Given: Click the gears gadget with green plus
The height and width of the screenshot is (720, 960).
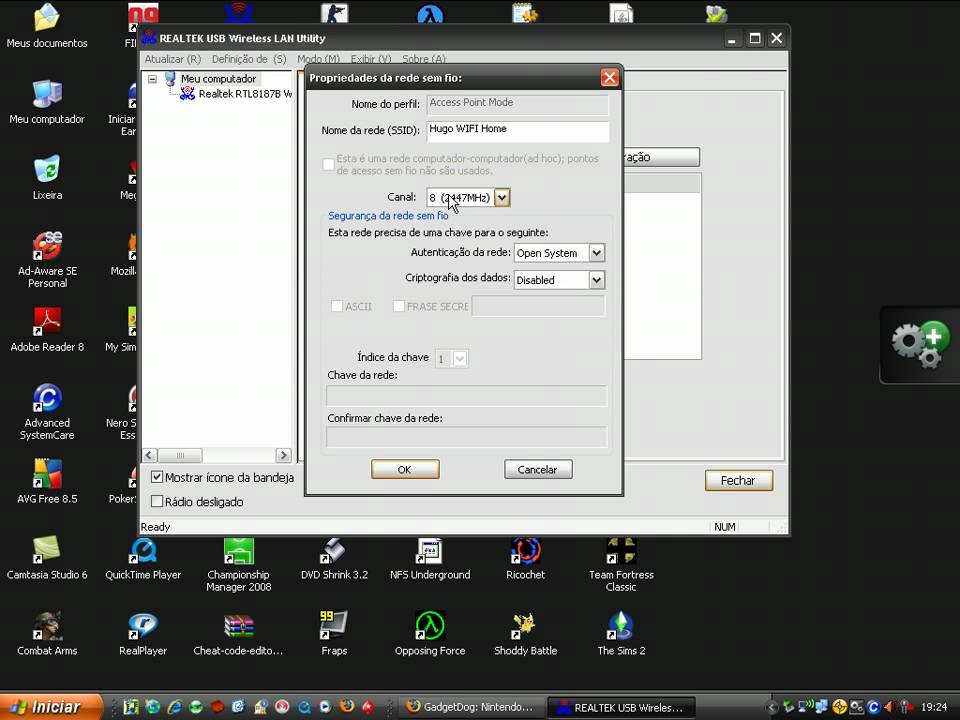Looking at the screenshot, I should [x=920, y=344].
